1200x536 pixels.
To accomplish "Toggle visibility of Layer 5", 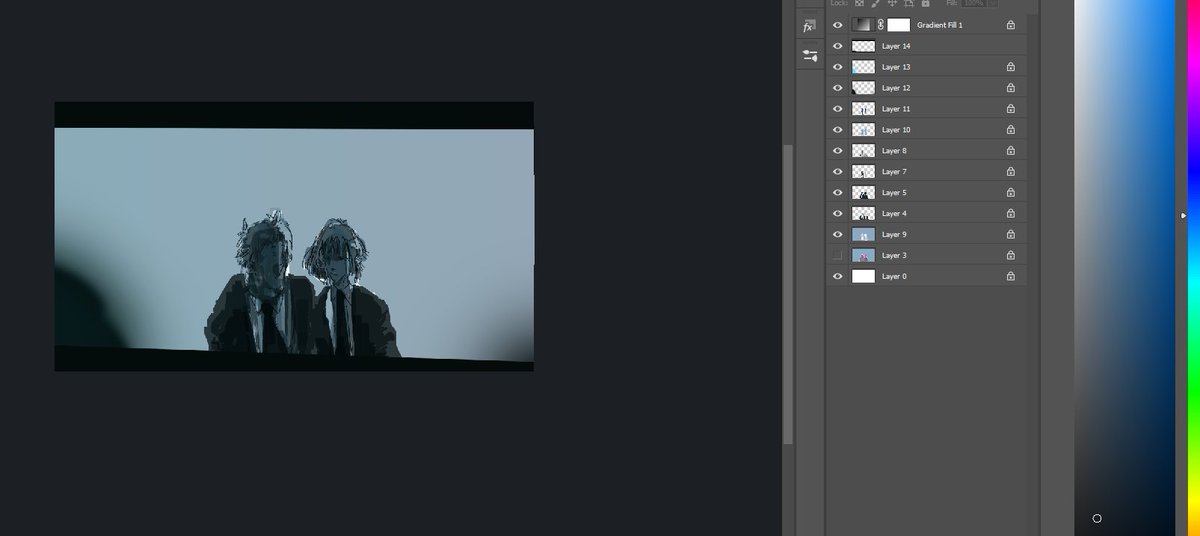I will (x=838, y=193).
